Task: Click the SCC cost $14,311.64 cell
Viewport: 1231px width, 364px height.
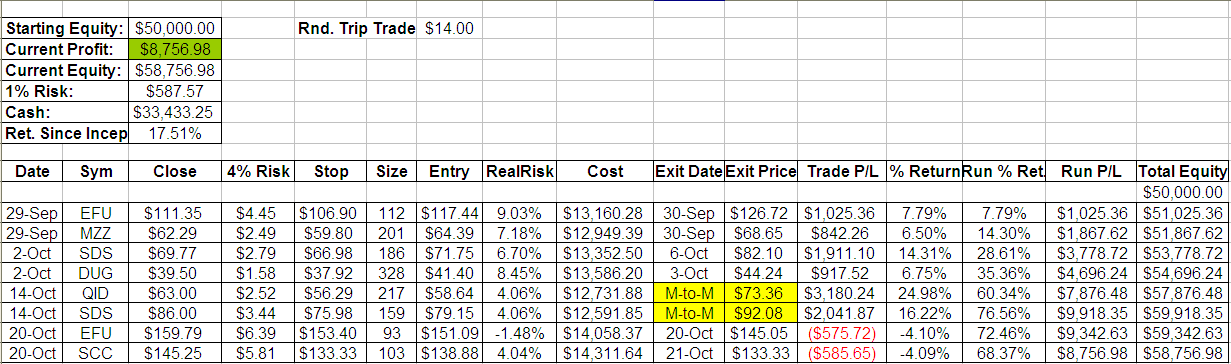Action: (x=605, y=355)
